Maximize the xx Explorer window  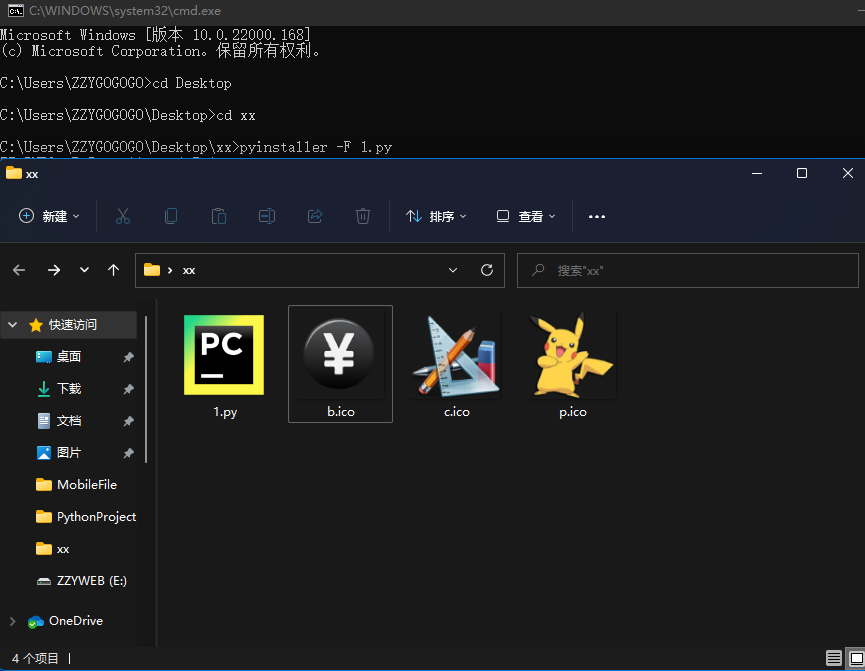pyautogui.click(x=802, y=173)
